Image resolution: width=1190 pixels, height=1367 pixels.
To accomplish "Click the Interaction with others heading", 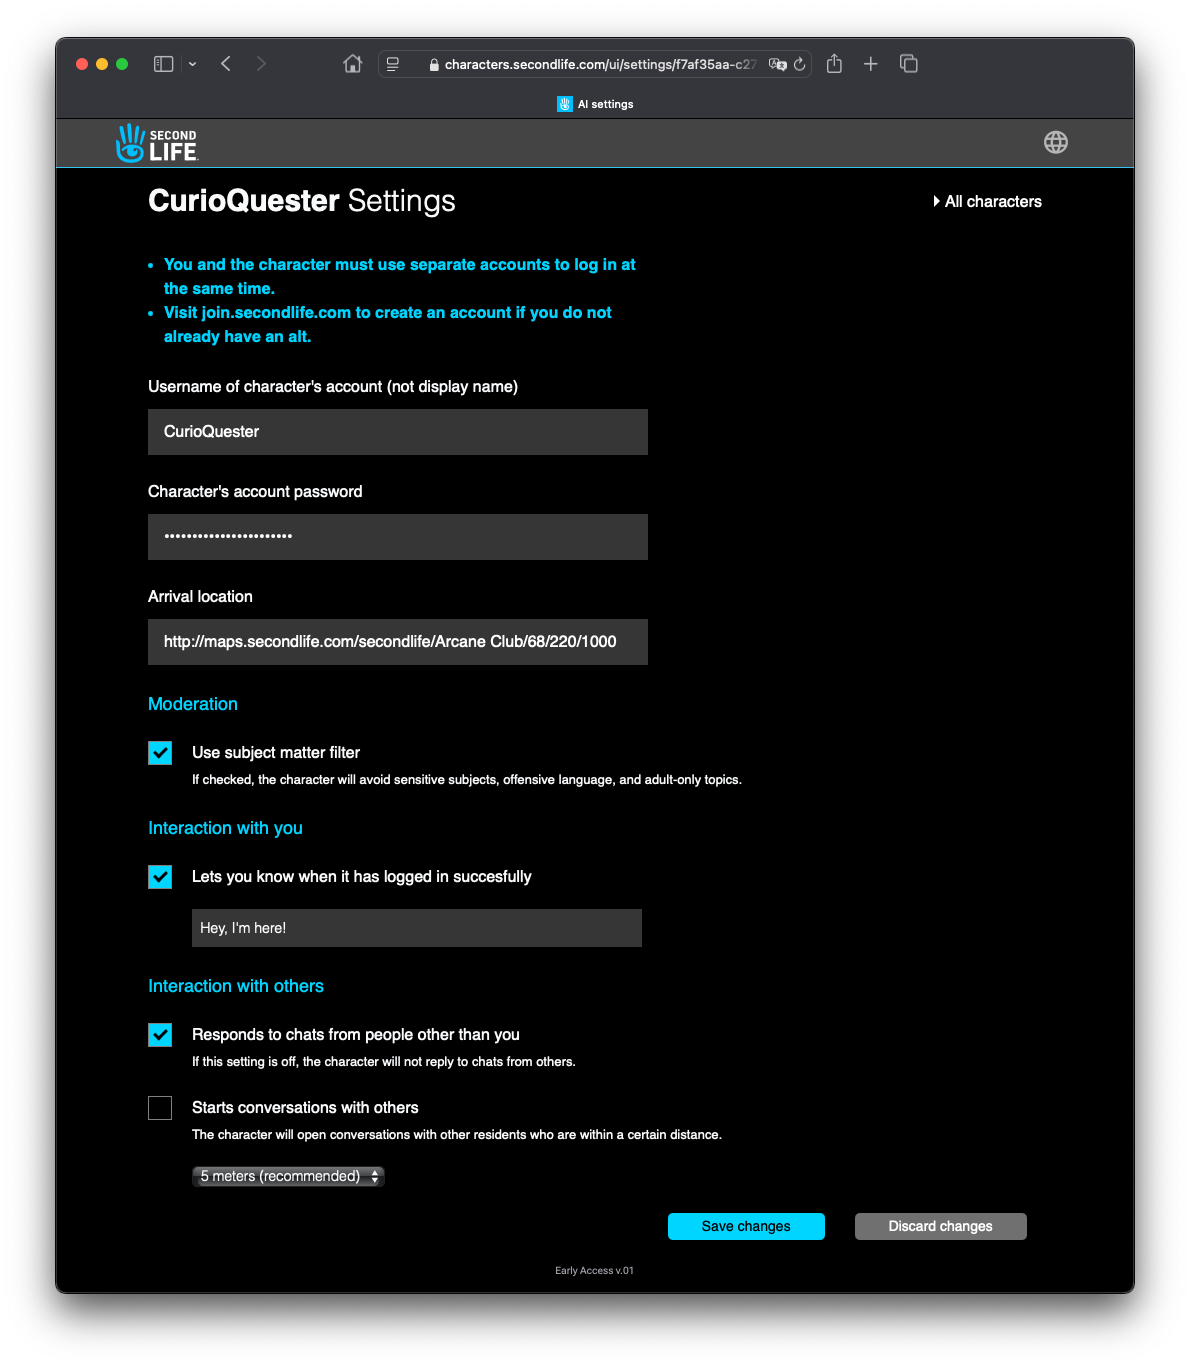I will click(x=236, y=986).
